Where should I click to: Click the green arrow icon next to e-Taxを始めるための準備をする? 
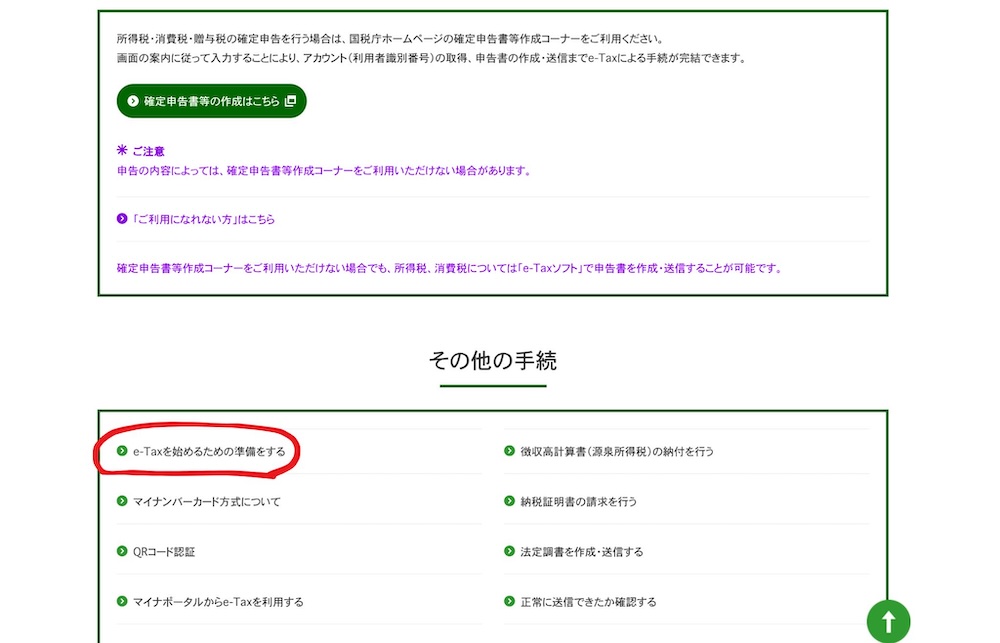click(x=122, y=451)
